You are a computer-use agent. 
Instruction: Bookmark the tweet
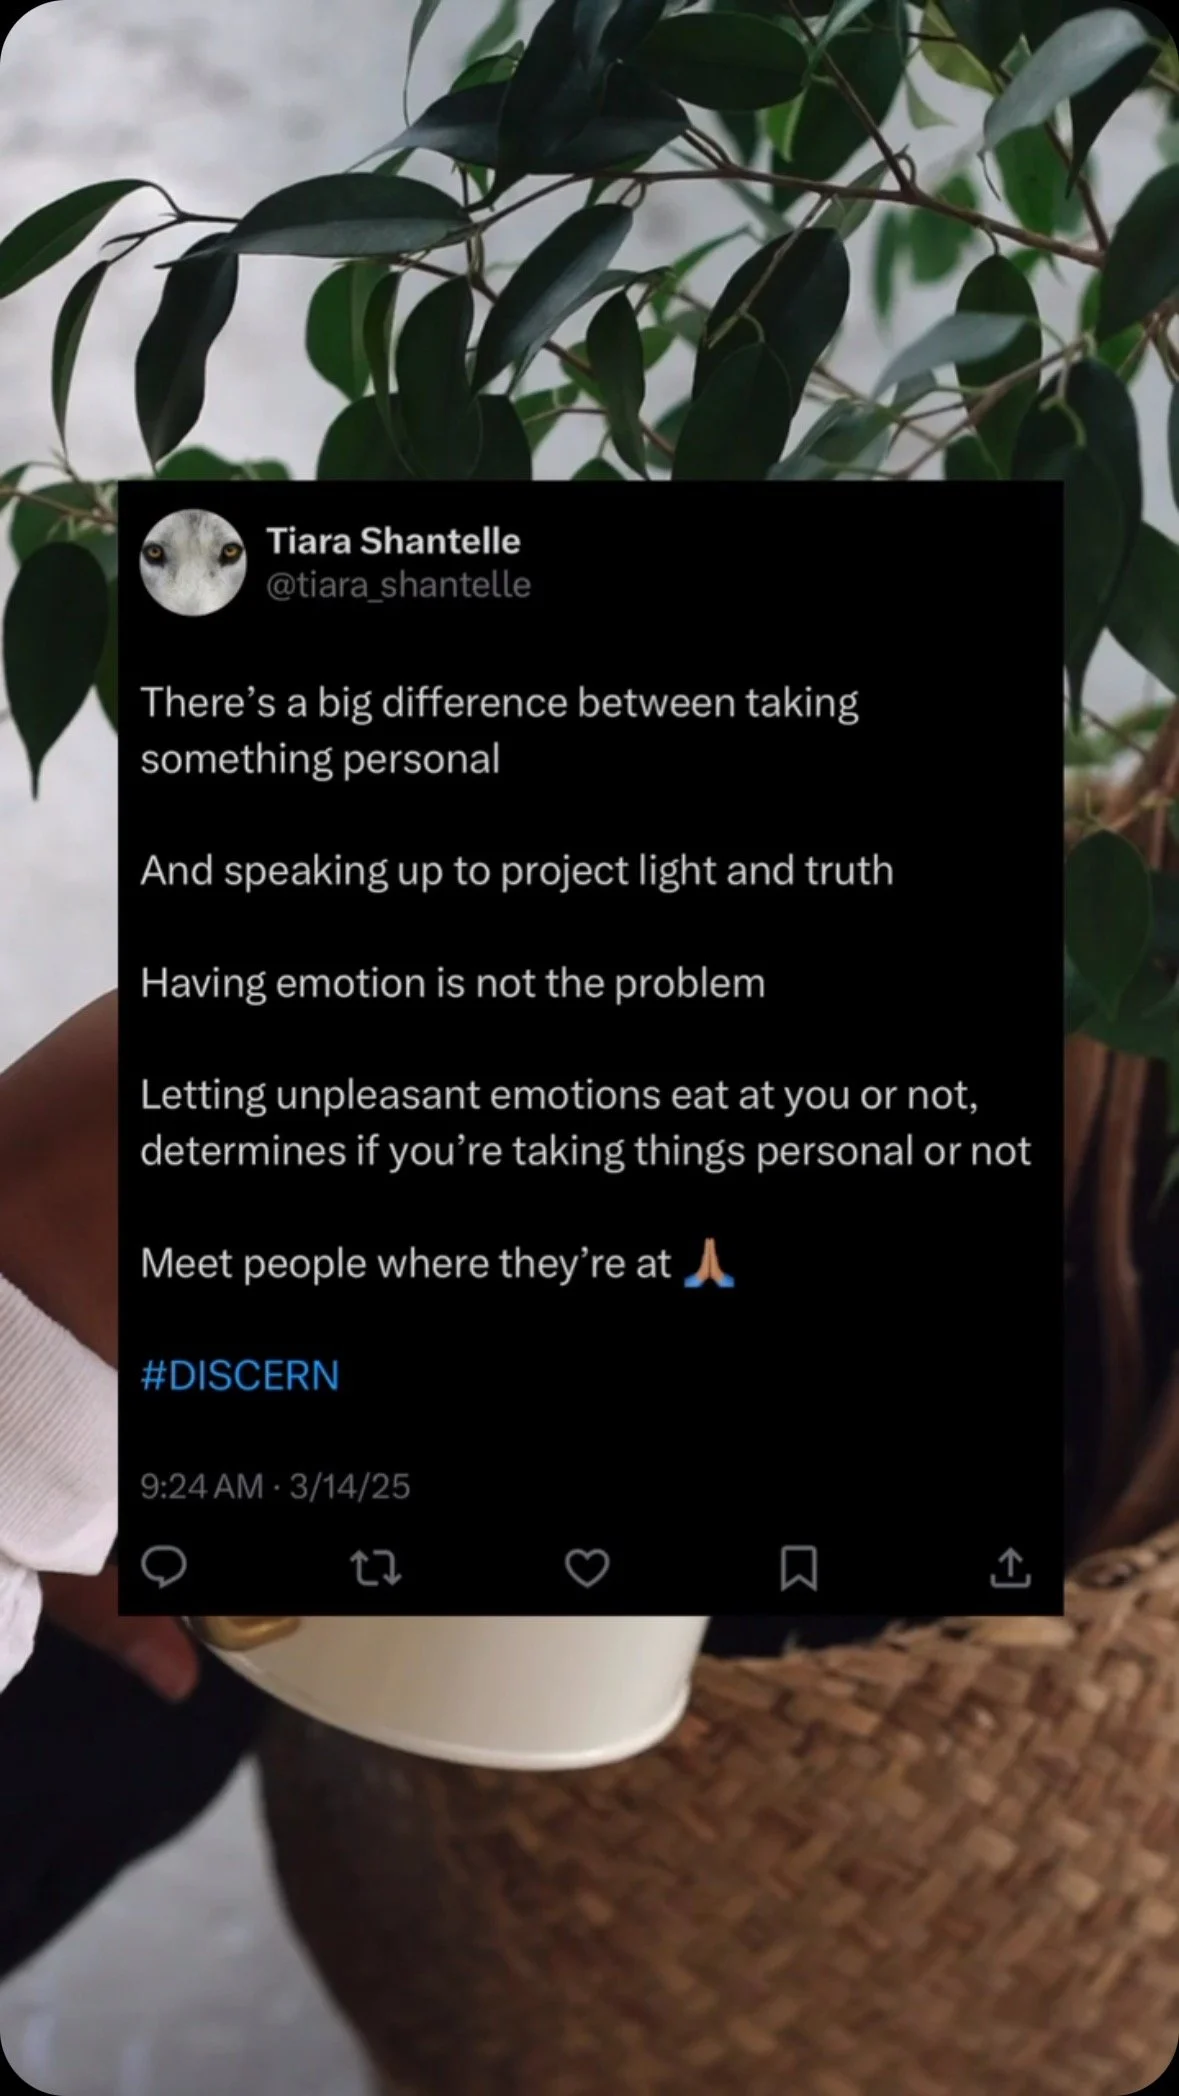click(x=798, y=1567)
